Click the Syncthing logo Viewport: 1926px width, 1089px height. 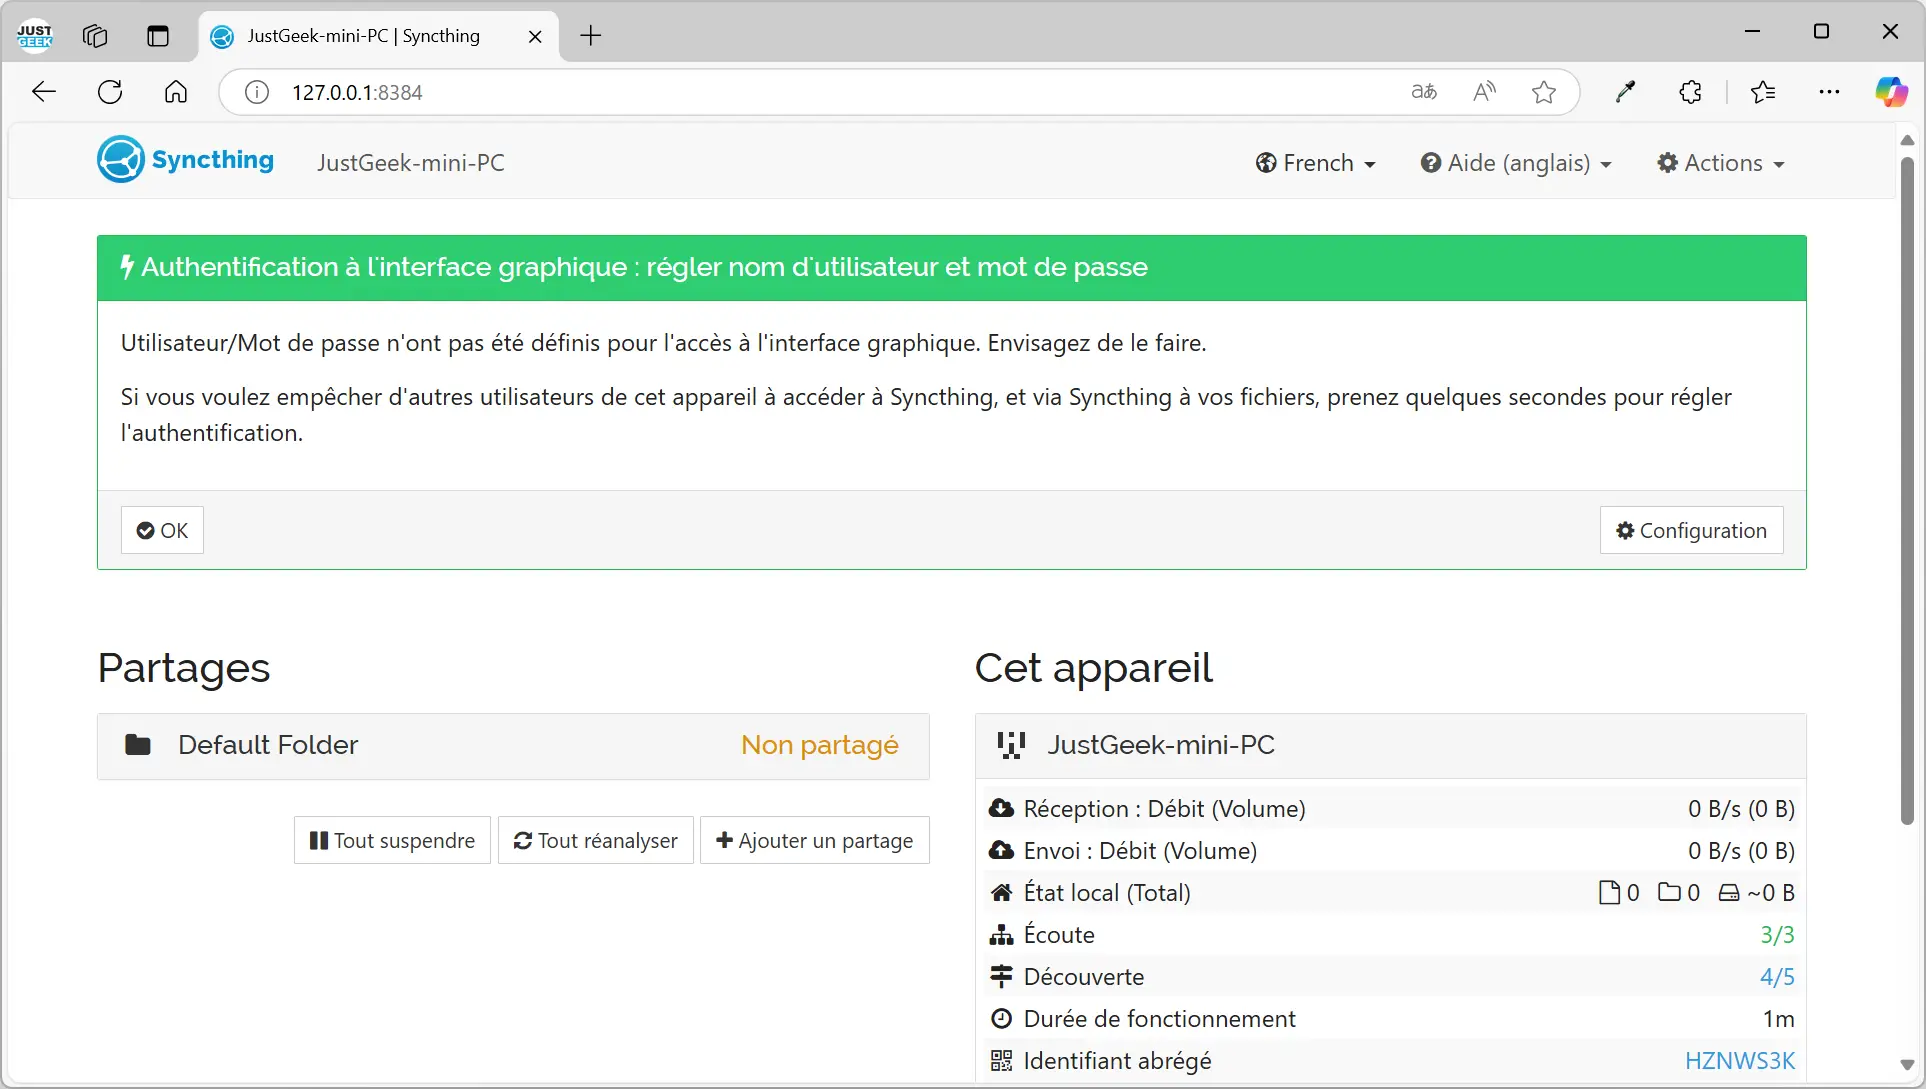coord(185,160)
